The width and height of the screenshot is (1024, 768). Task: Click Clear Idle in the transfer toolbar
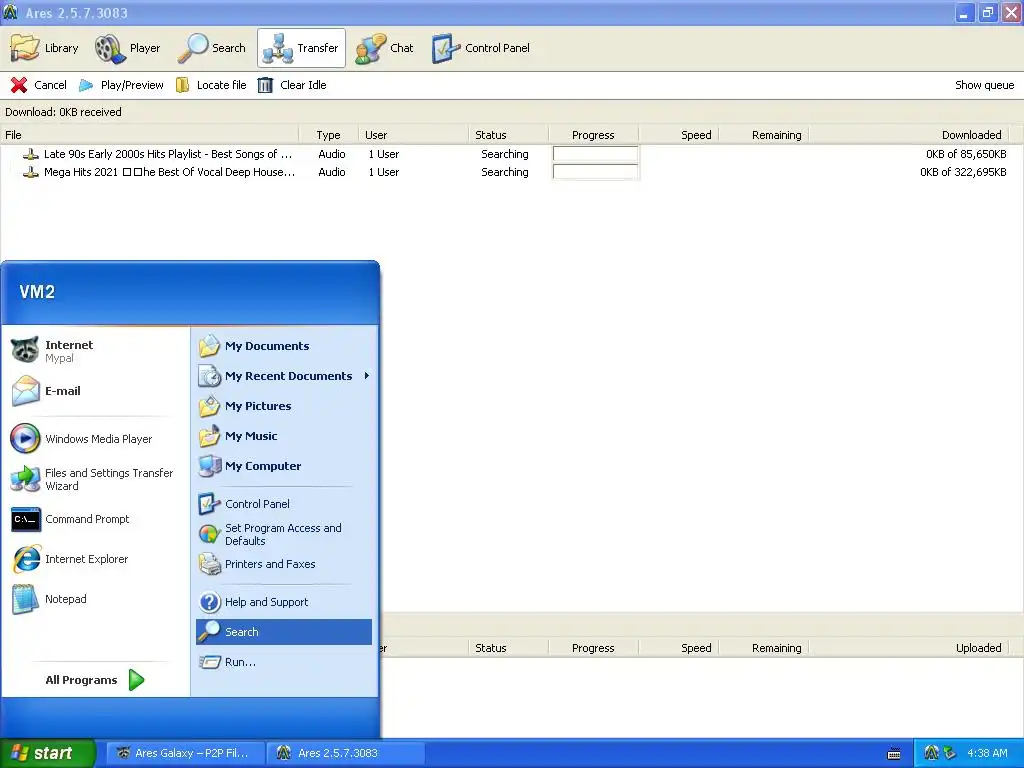(x=292, y=85)
